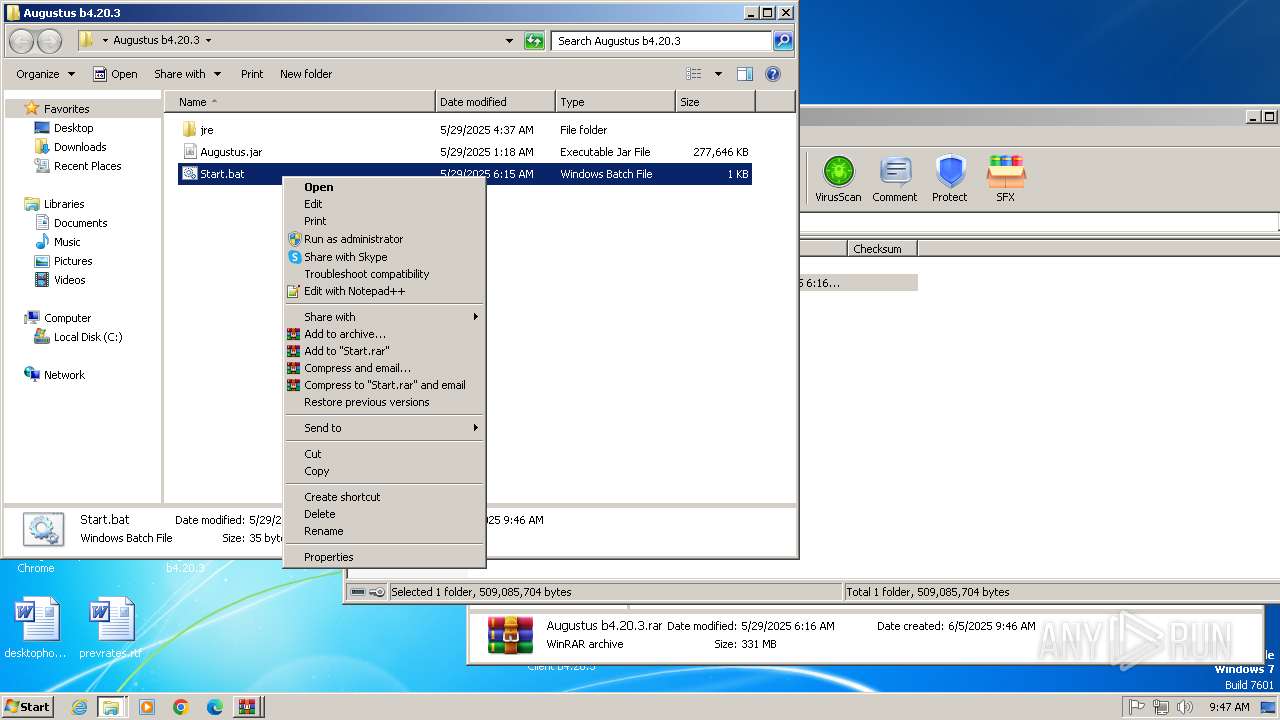
Task: Sort by Date modified column header
Action: coord(496,102)
